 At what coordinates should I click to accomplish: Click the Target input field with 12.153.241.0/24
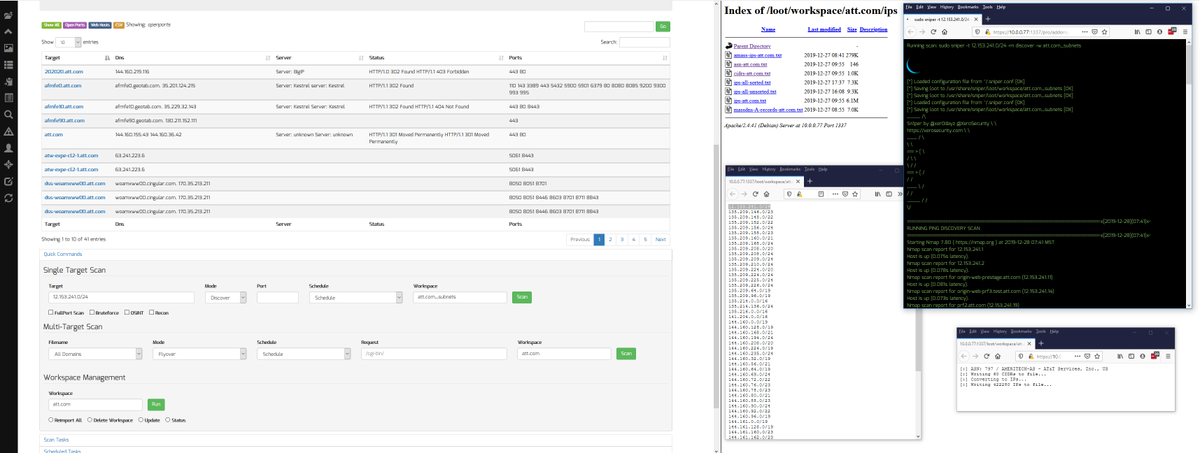coord(121,297)
